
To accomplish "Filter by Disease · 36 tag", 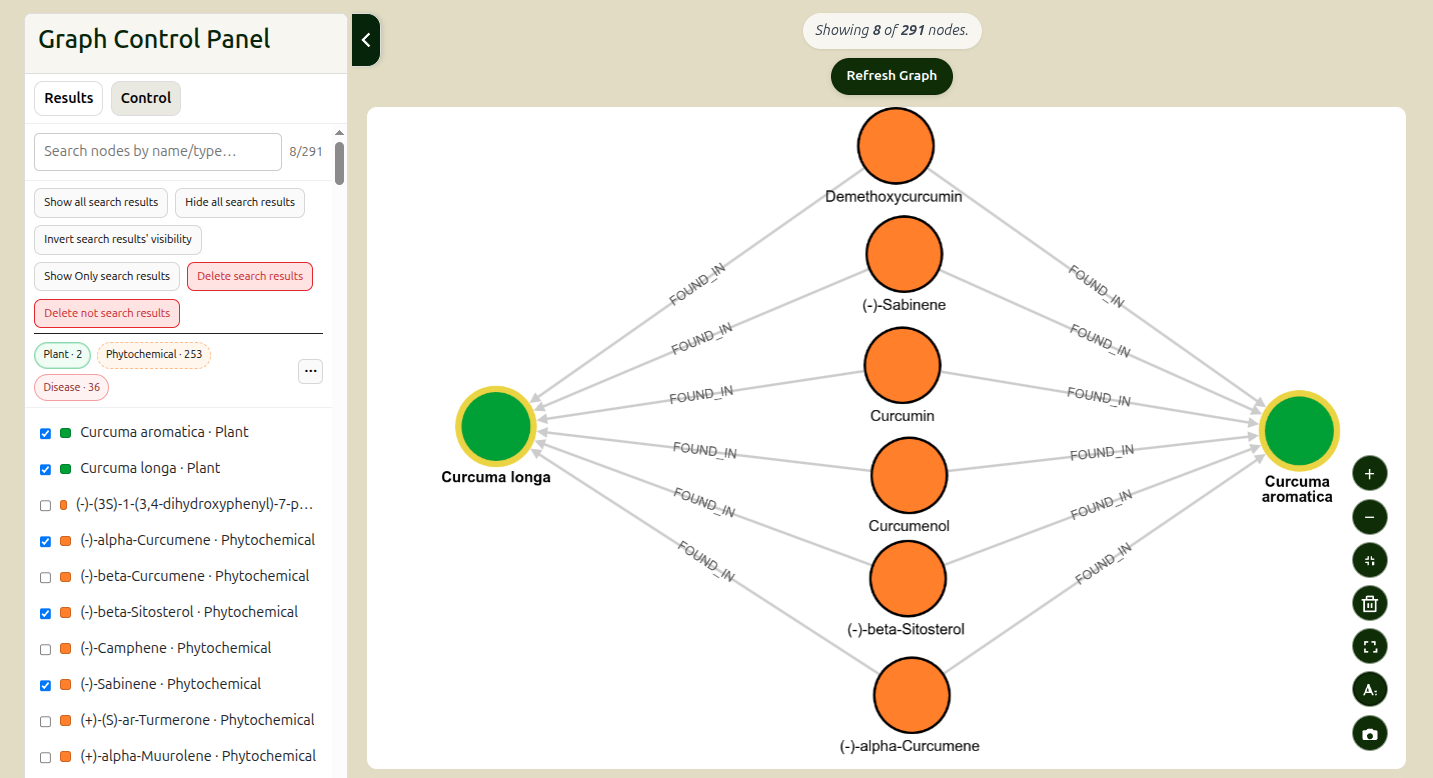I will point(71,387).
